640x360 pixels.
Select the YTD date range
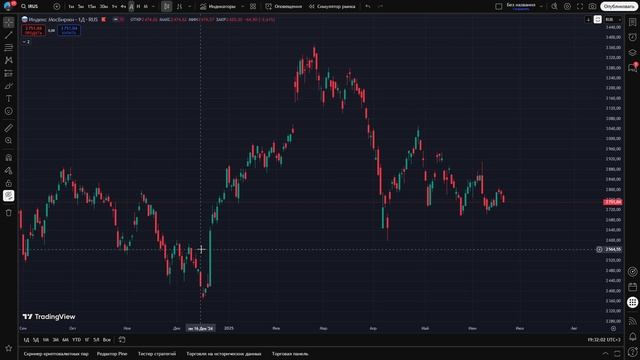[x=76, y=340]
